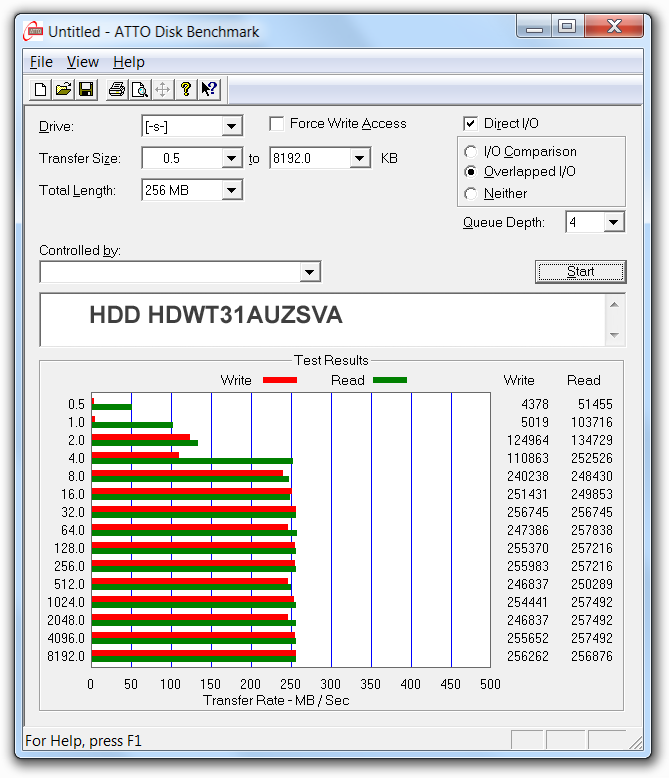Click the Print toolbar icon
669x778 pixels.
click(117, 90)
